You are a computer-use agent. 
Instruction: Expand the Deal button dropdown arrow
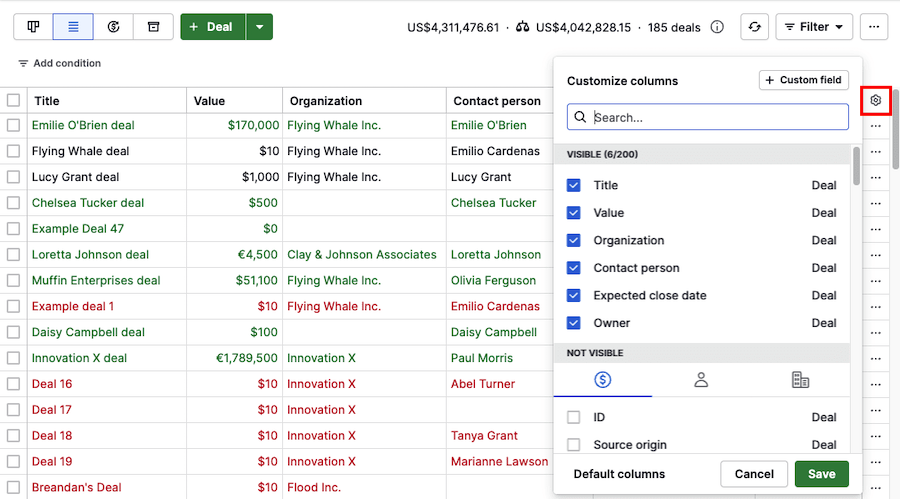pyautogui.click(x=259, y=27)
